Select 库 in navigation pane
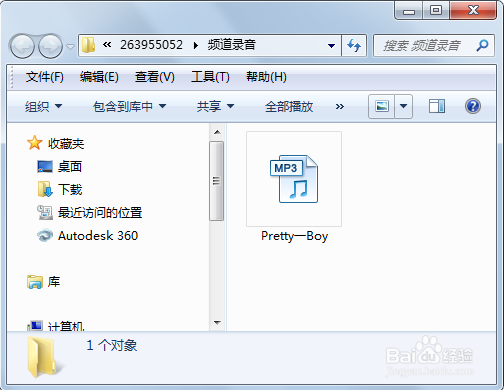The height and width of the screenshot is (390, 504). pyautogui.click(x=54, y=282)
